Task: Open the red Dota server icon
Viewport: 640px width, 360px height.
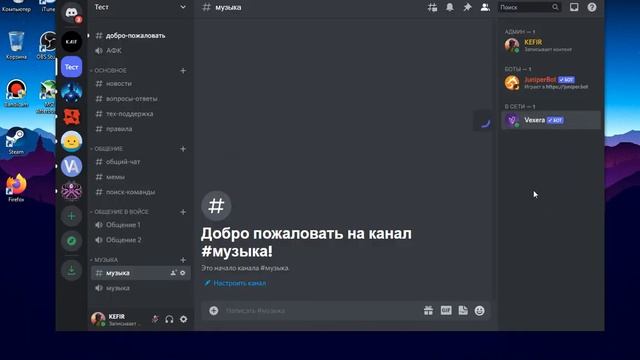Action: [71, 117]
